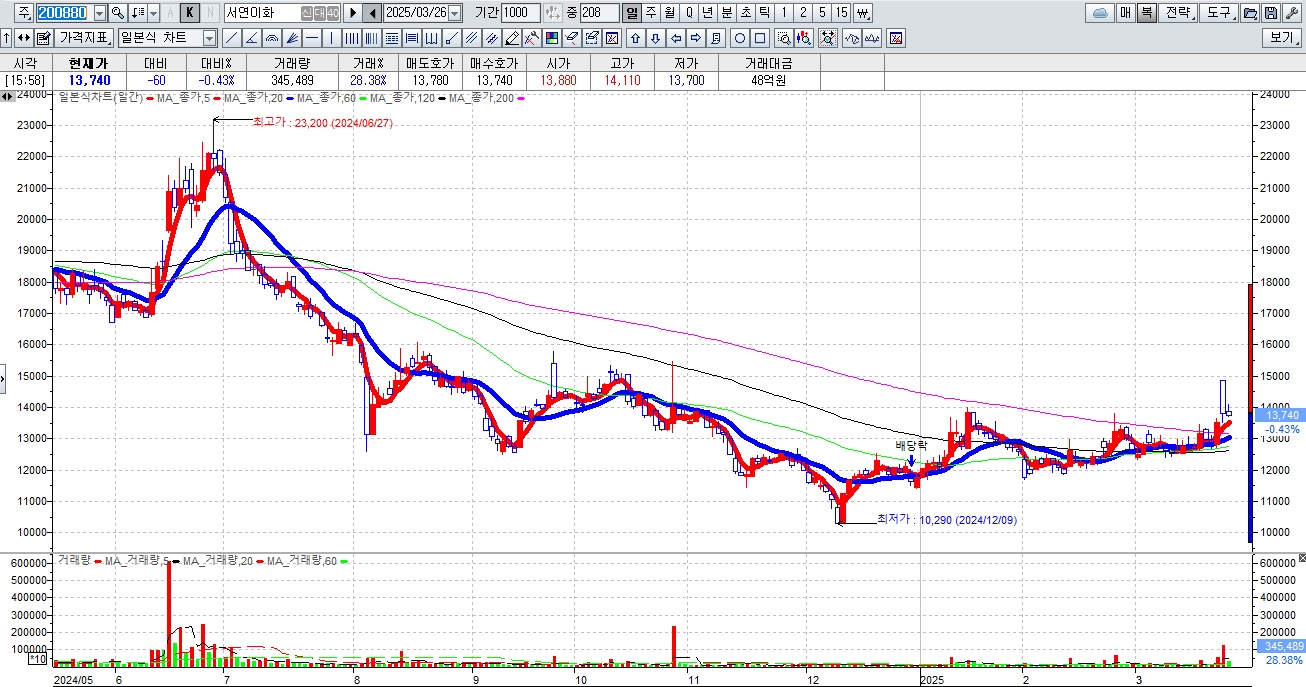Image resolution: width=1306 pixels, height=687 pixels.
Task: Select the vertical line tool
Action: point(331,38)
